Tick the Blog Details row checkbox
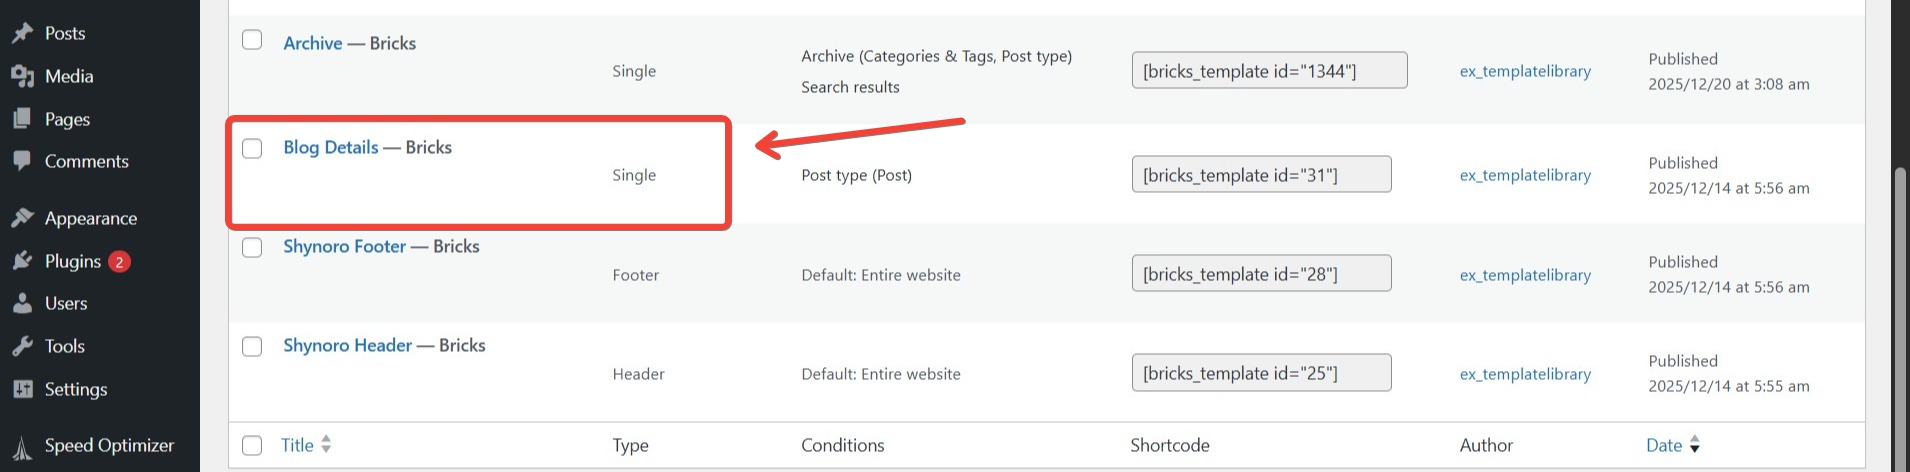The width and height of the screenshot is (1910, 472). 252,148
